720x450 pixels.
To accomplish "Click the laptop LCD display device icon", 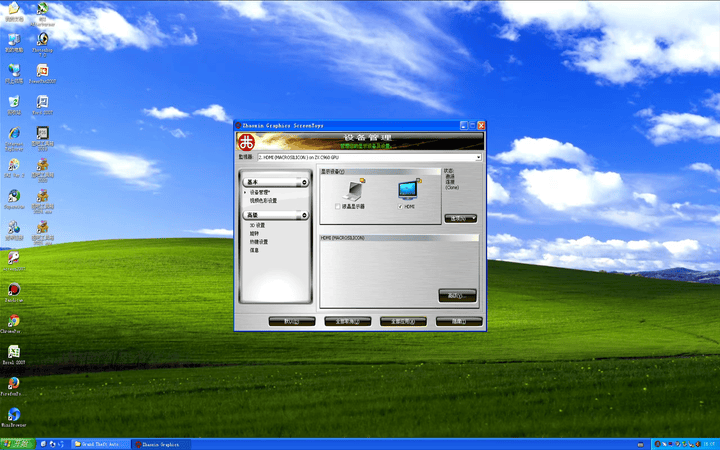I will [x=354, y=190].
